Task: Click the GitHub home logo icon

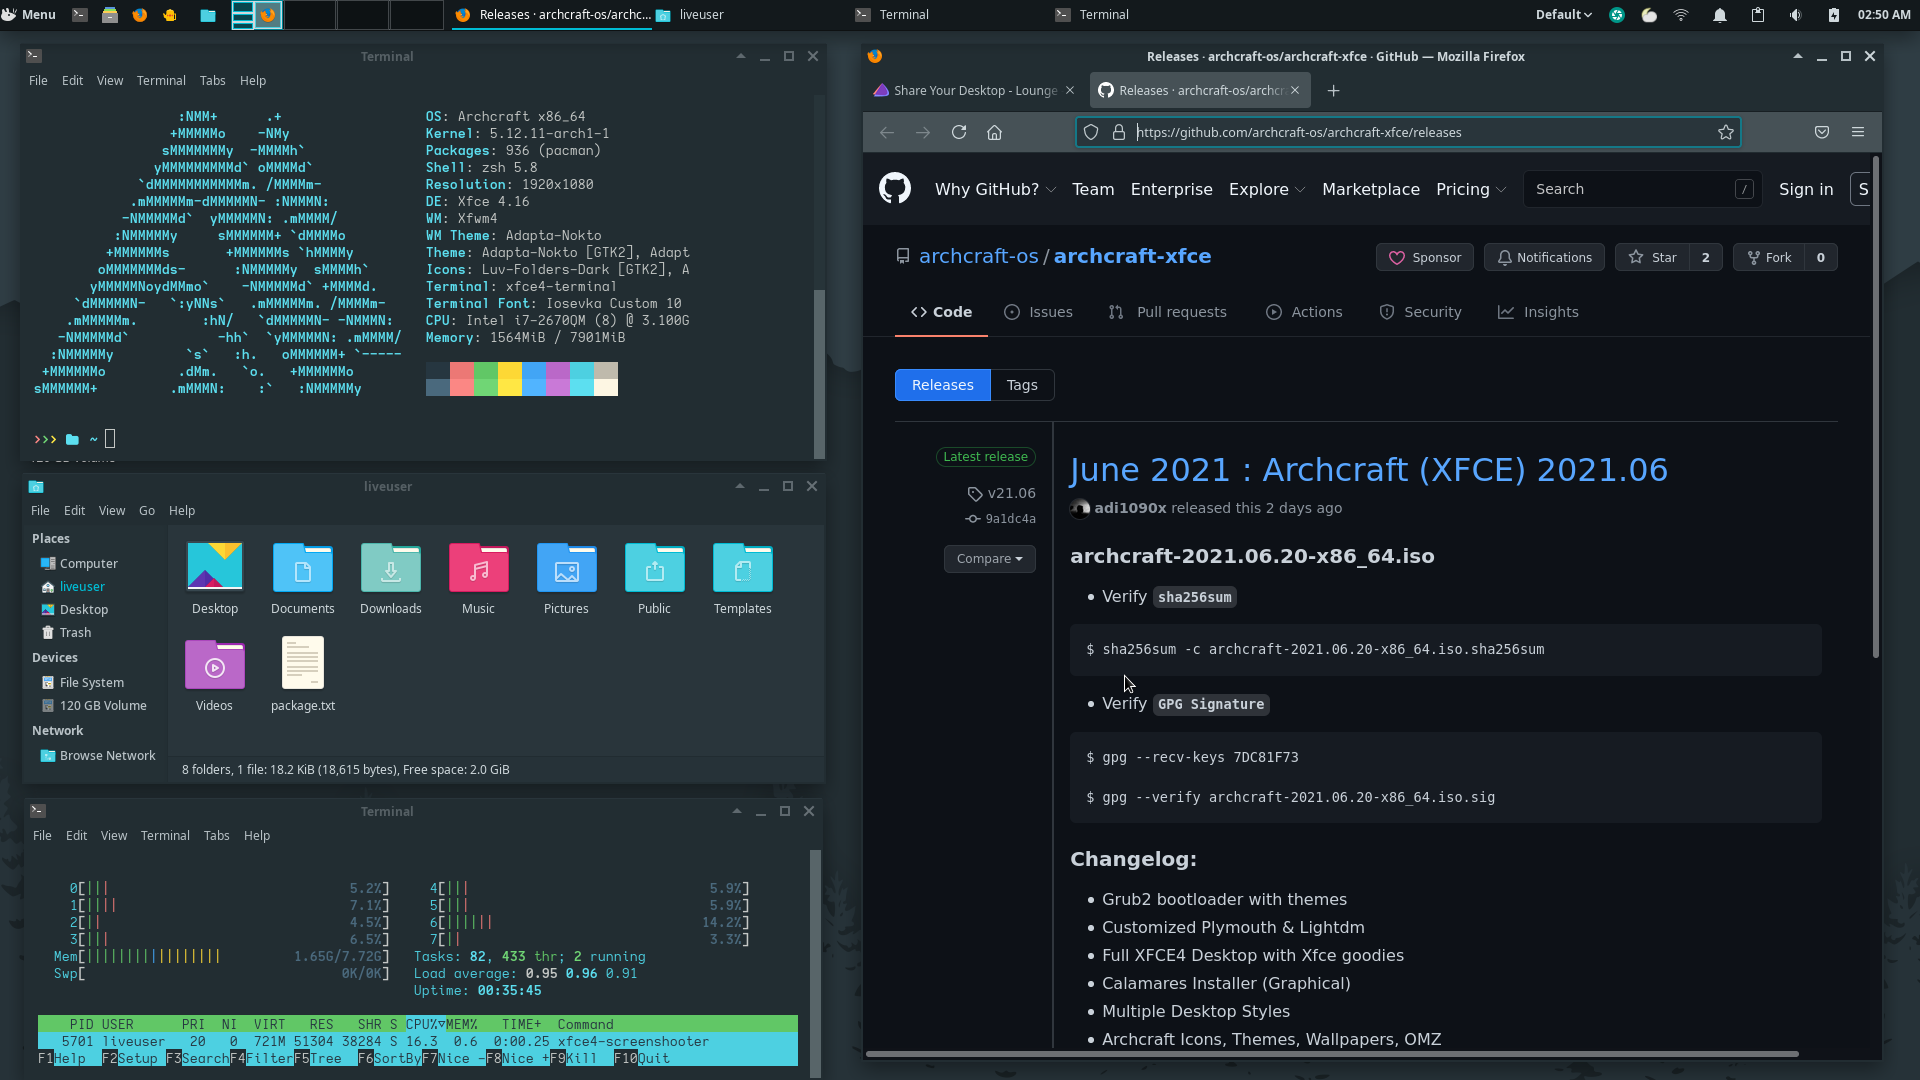Action: (894, 189)
